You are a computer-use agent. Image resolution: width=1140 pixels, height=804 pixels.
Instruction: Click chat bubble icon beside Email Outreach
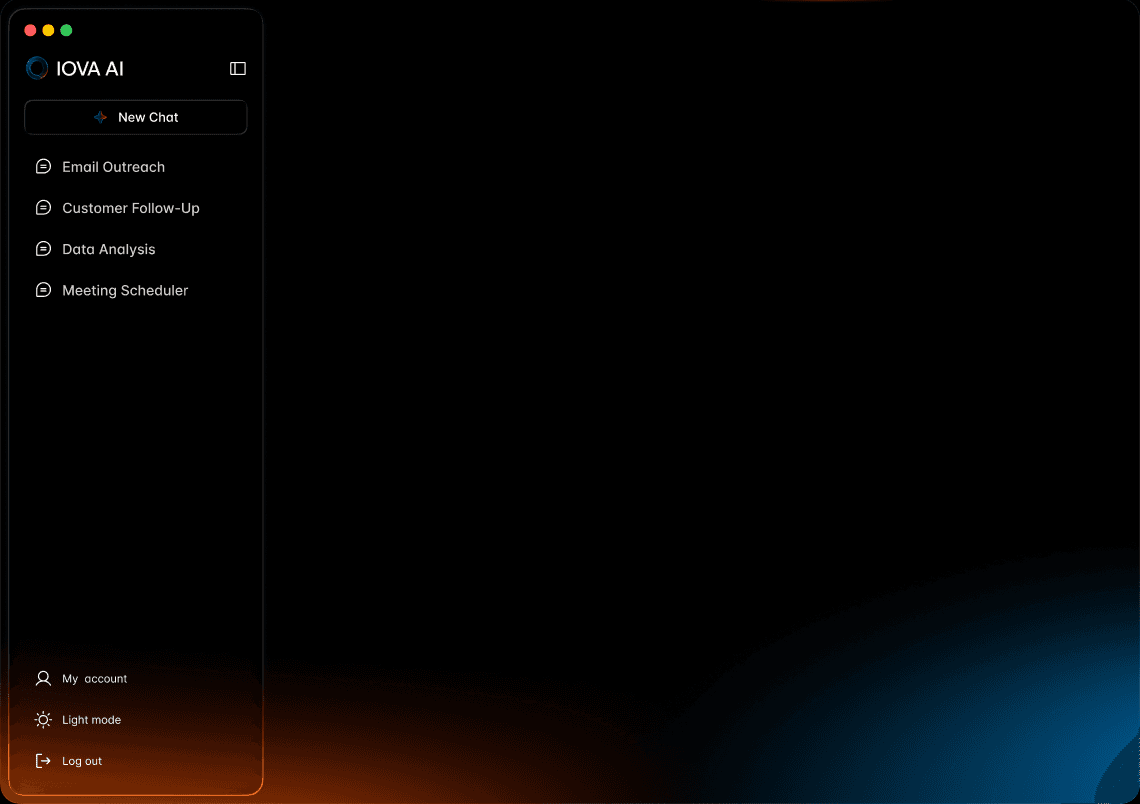44,166
